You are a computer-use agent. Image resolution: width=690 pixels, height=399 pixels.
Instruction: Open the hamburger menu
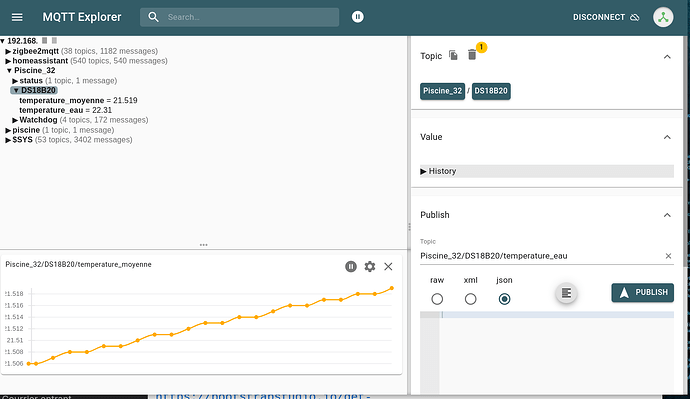pos(17,17)
